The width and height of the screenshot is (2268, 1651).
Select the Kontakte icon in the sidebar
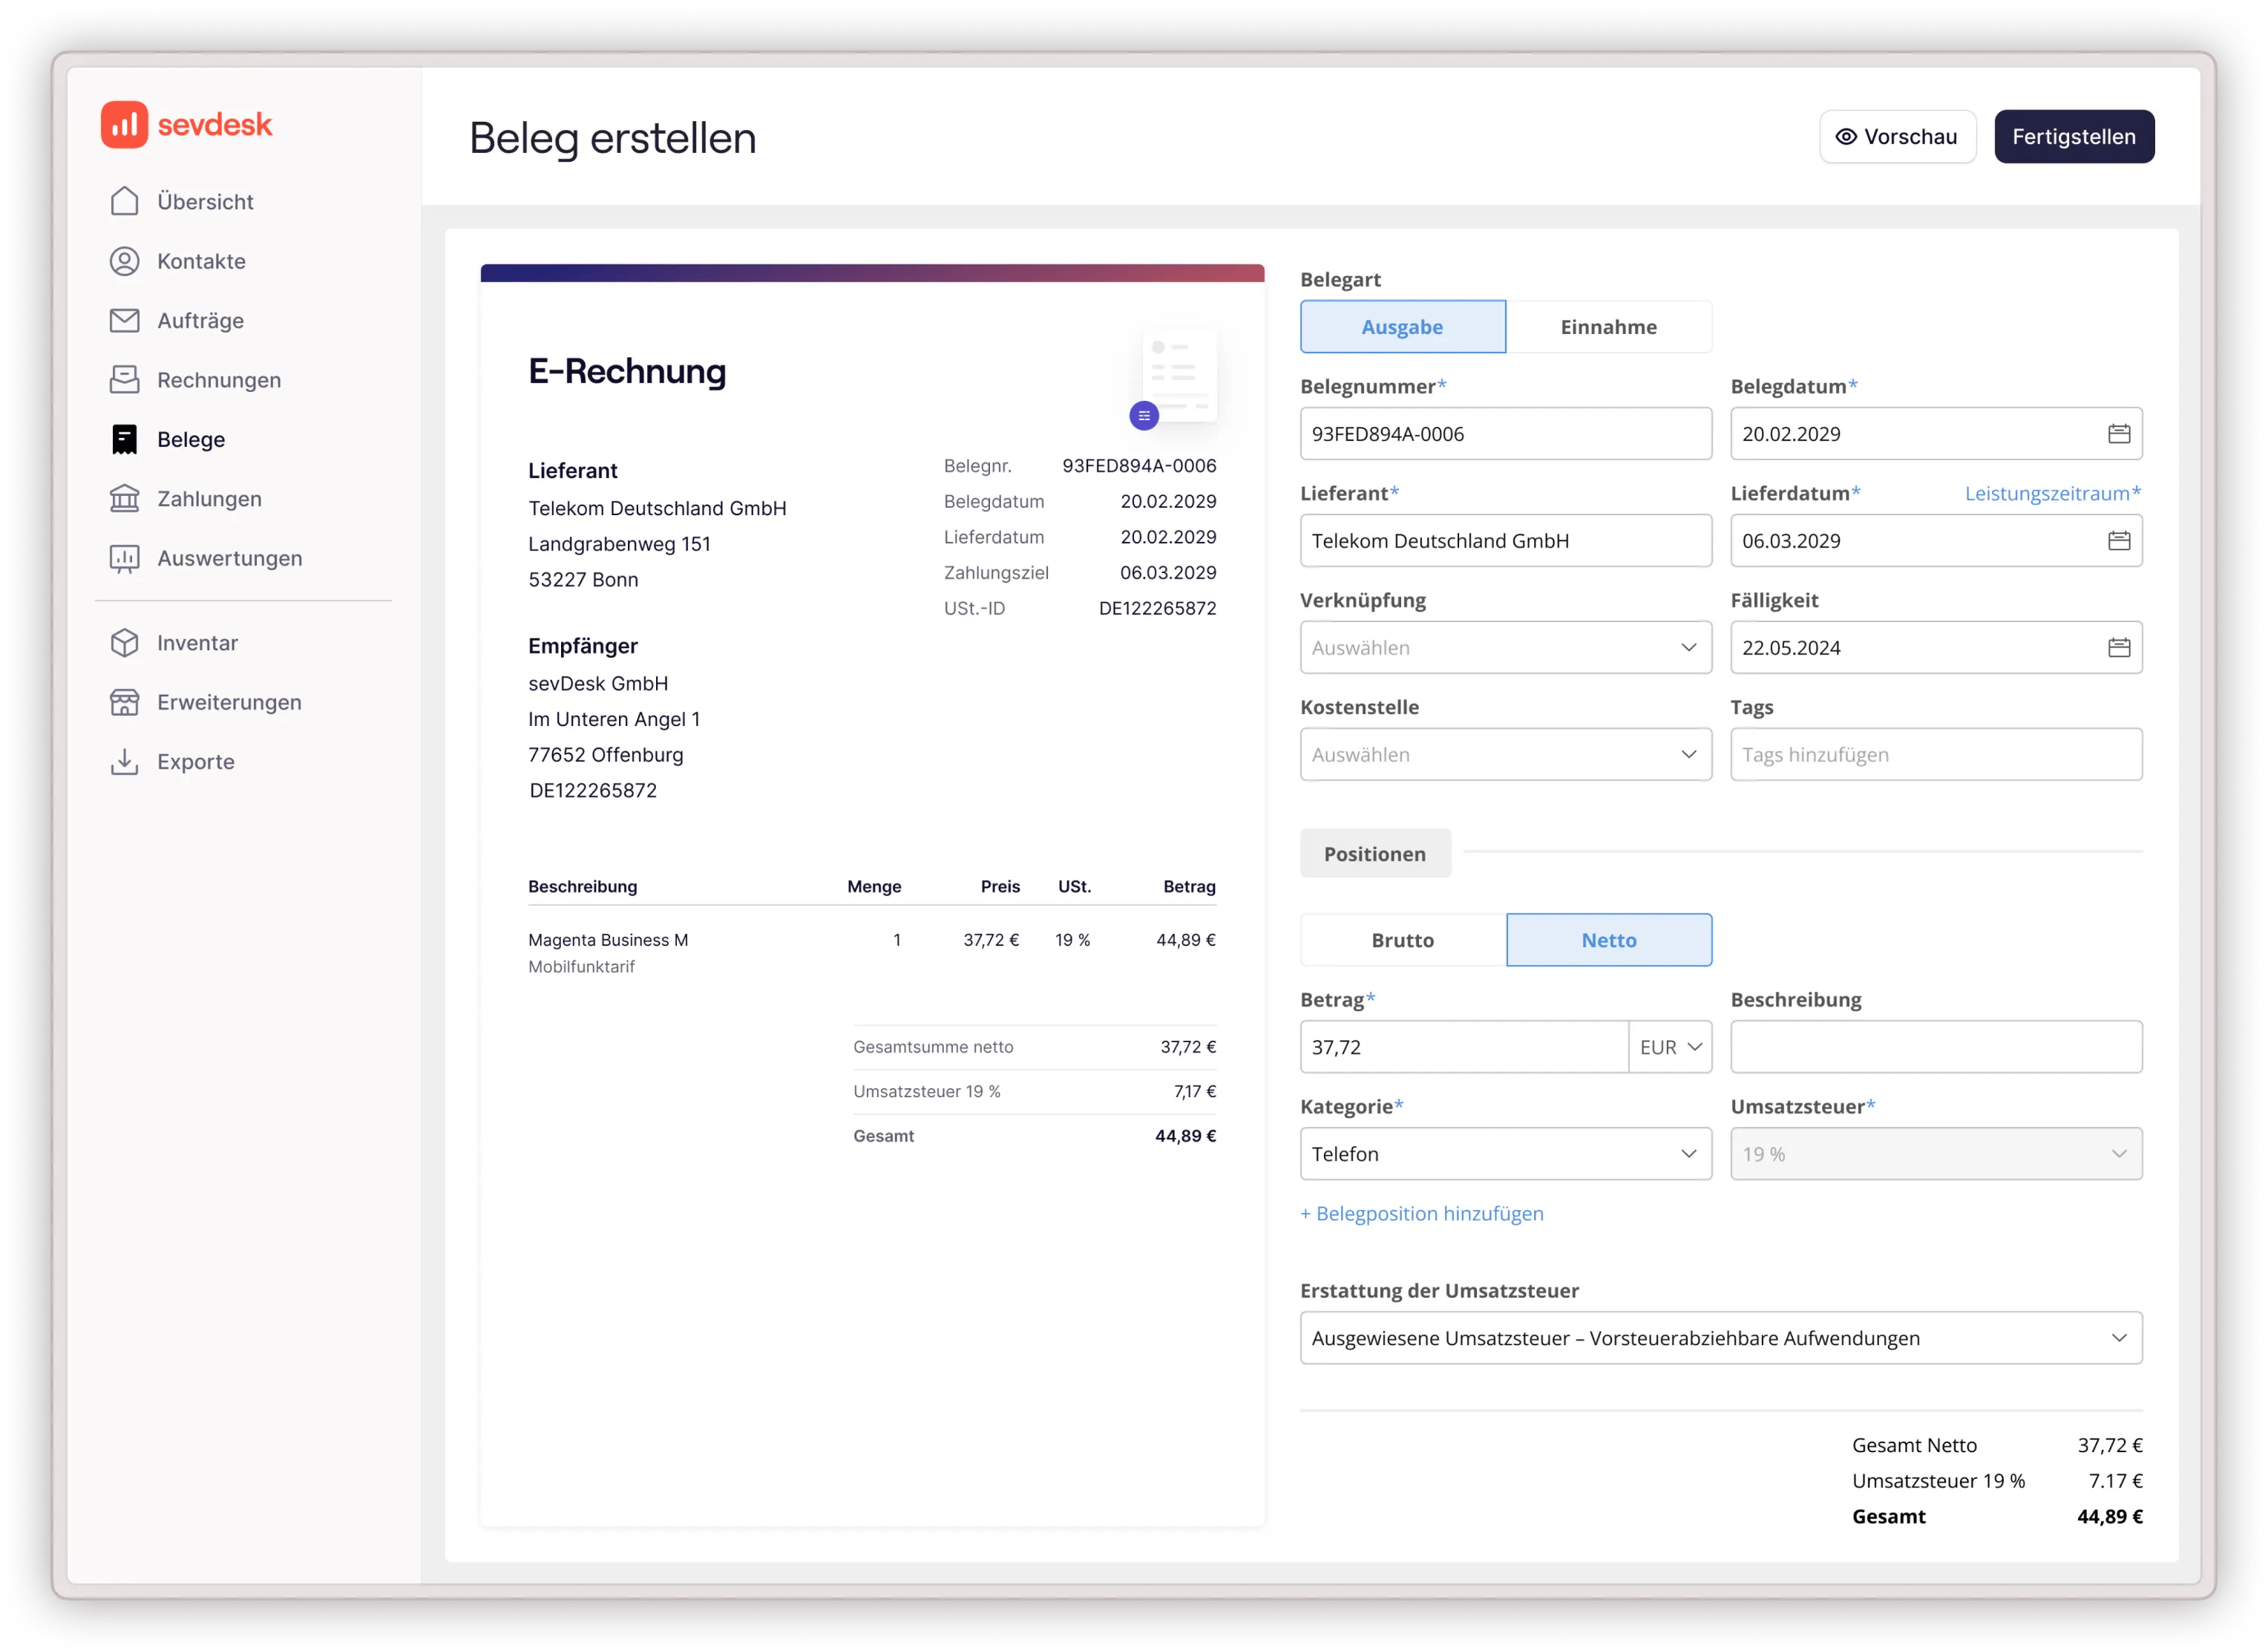(x=124, y=260)
